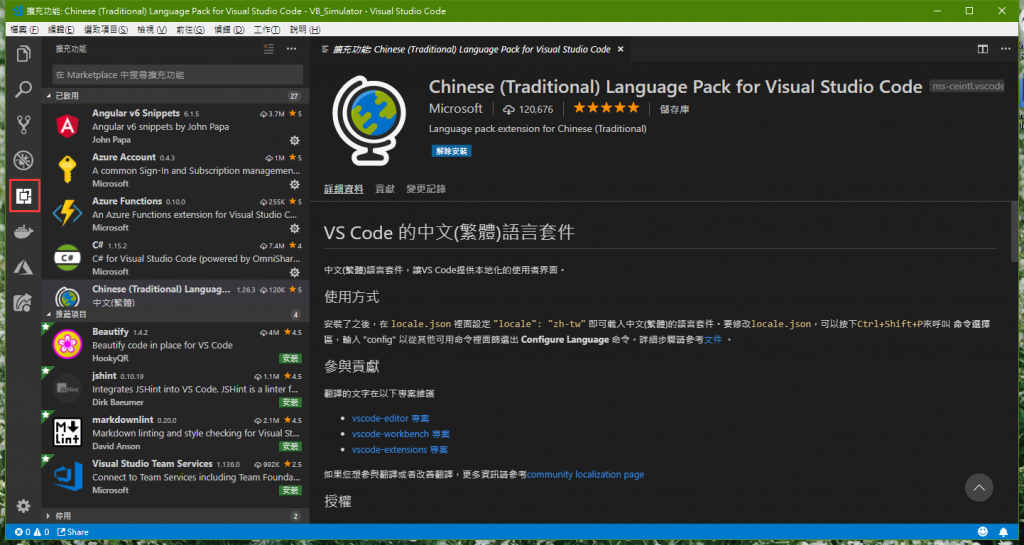Install the jshint extension
Viewport: 1024px width, 545px height.
click(x=291, y=402)
